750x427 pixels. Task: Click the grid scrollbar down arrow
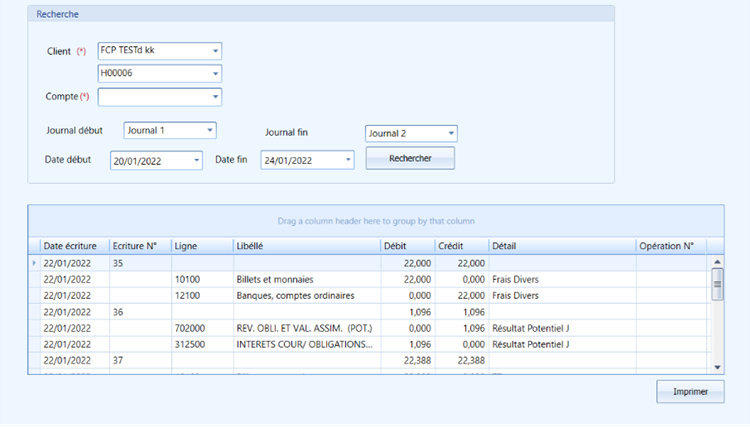[717, 367]
